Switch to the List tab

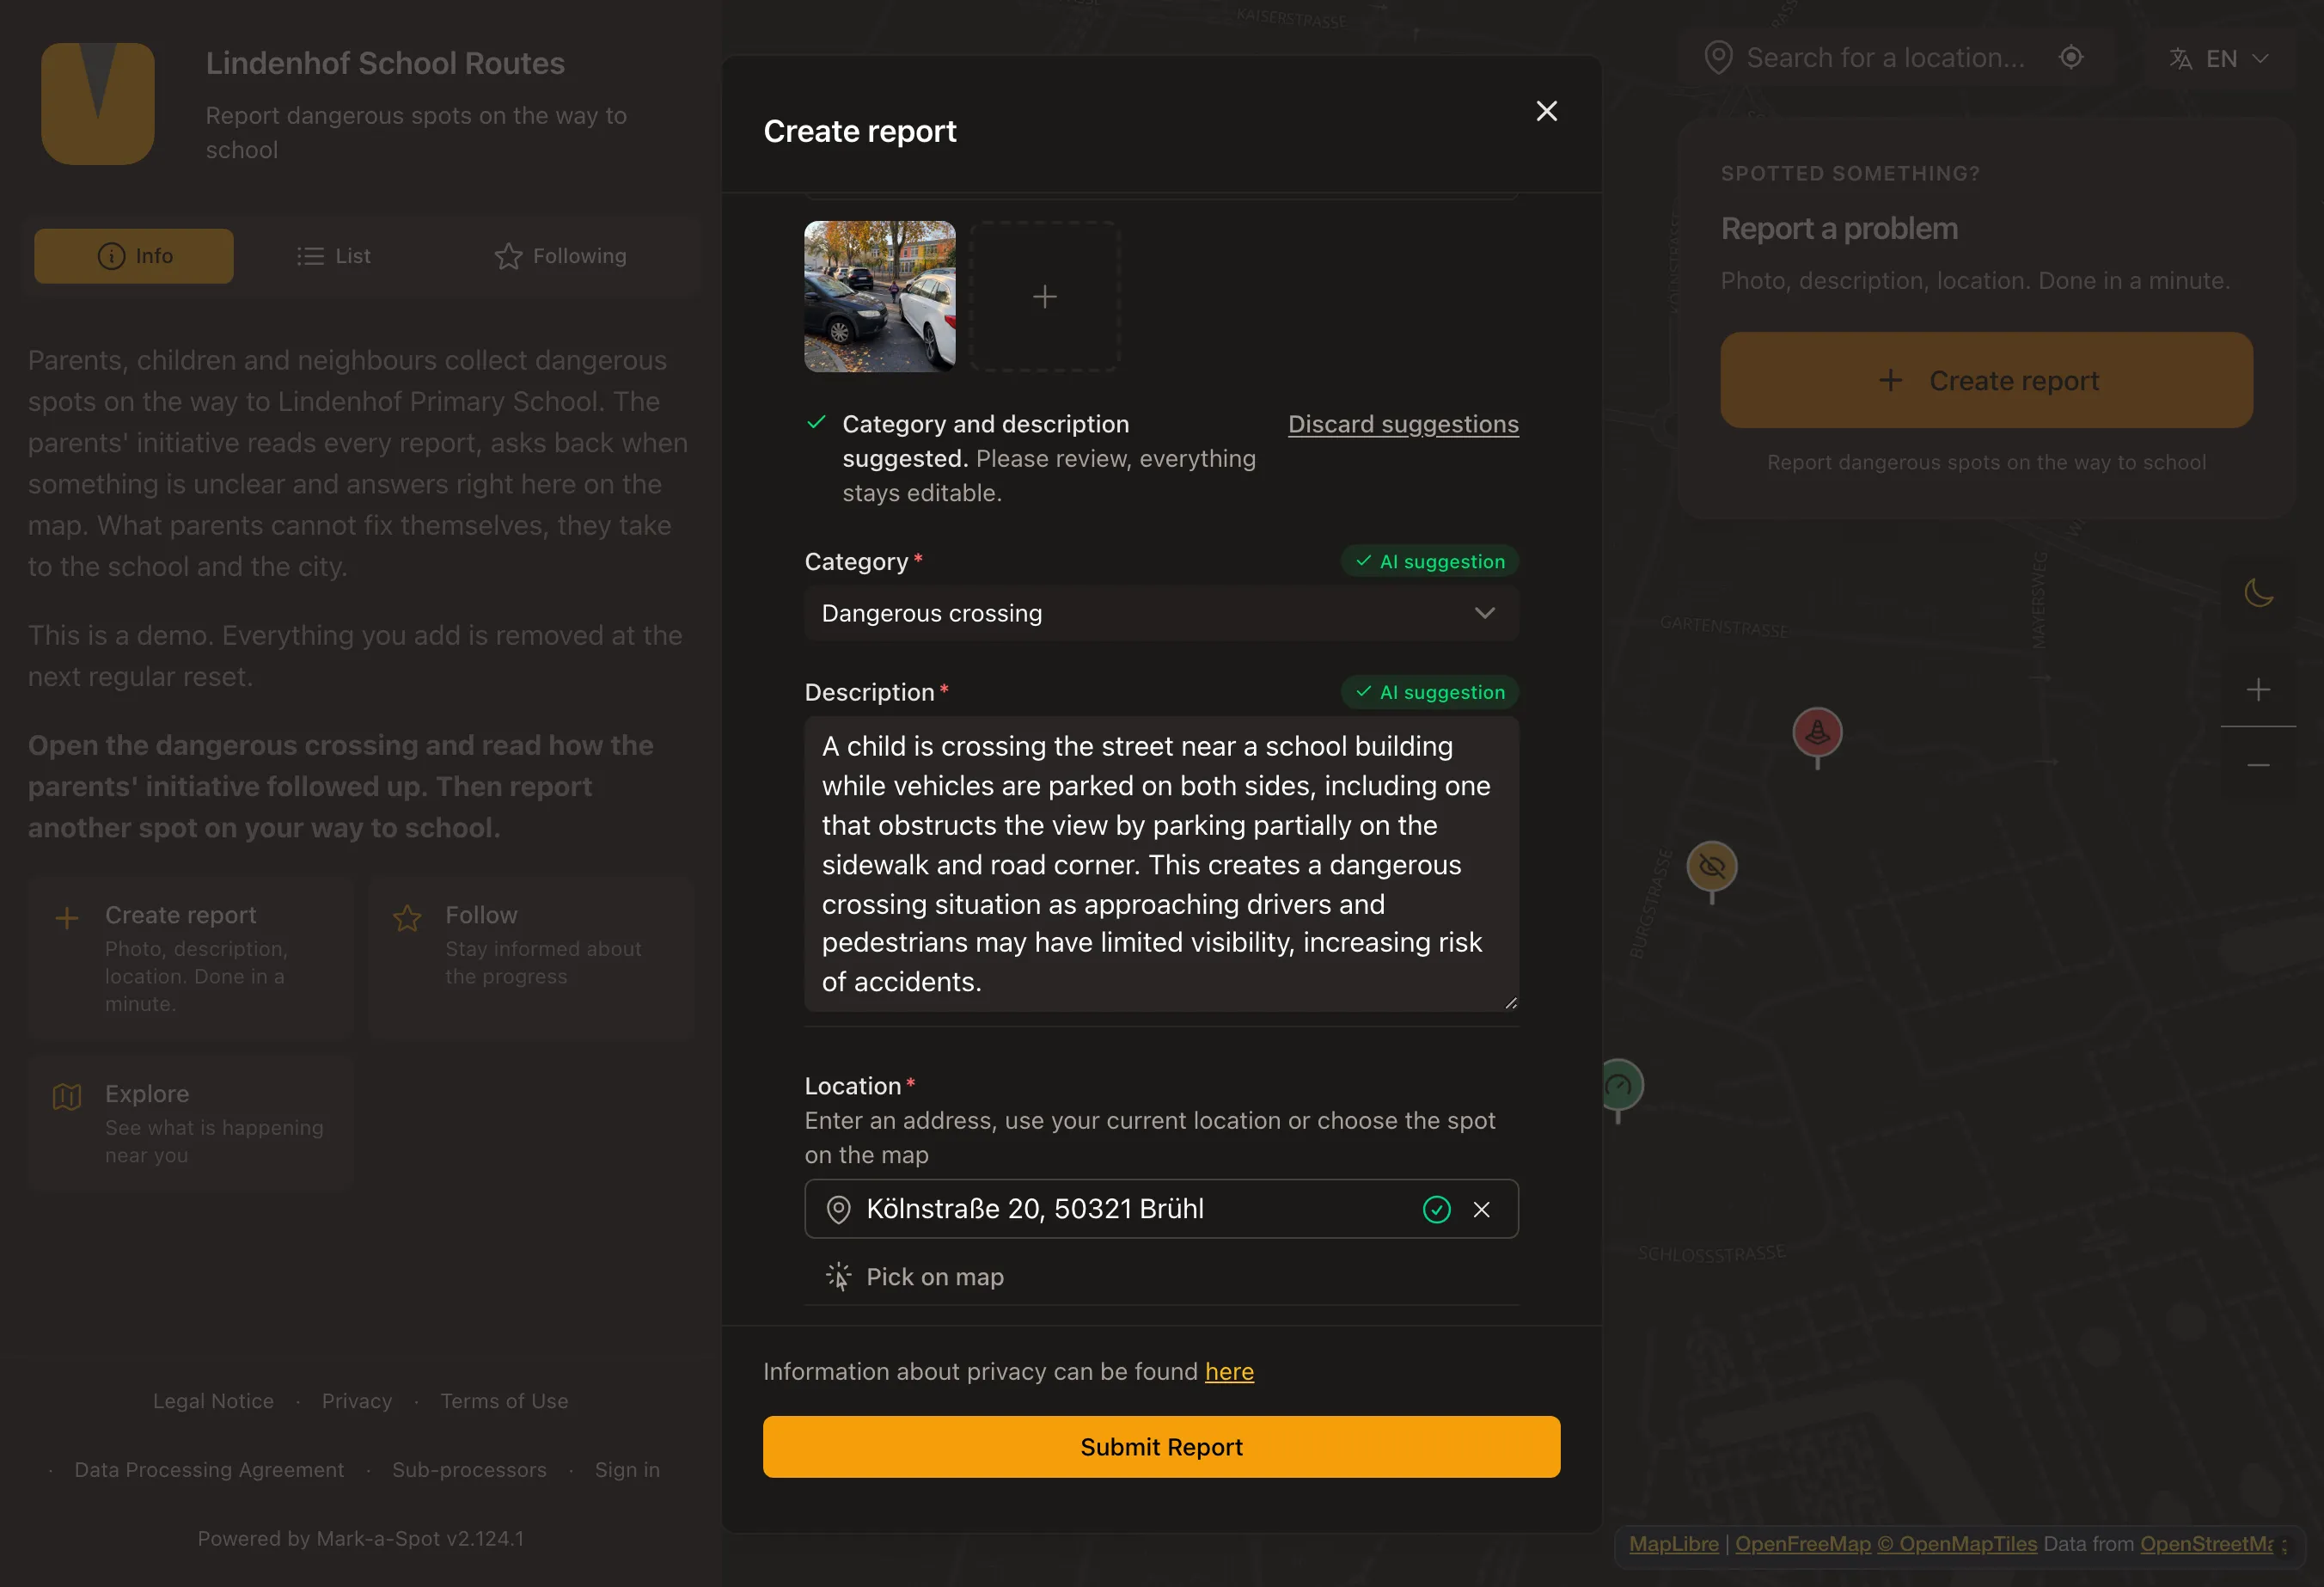tap(334, 256)
